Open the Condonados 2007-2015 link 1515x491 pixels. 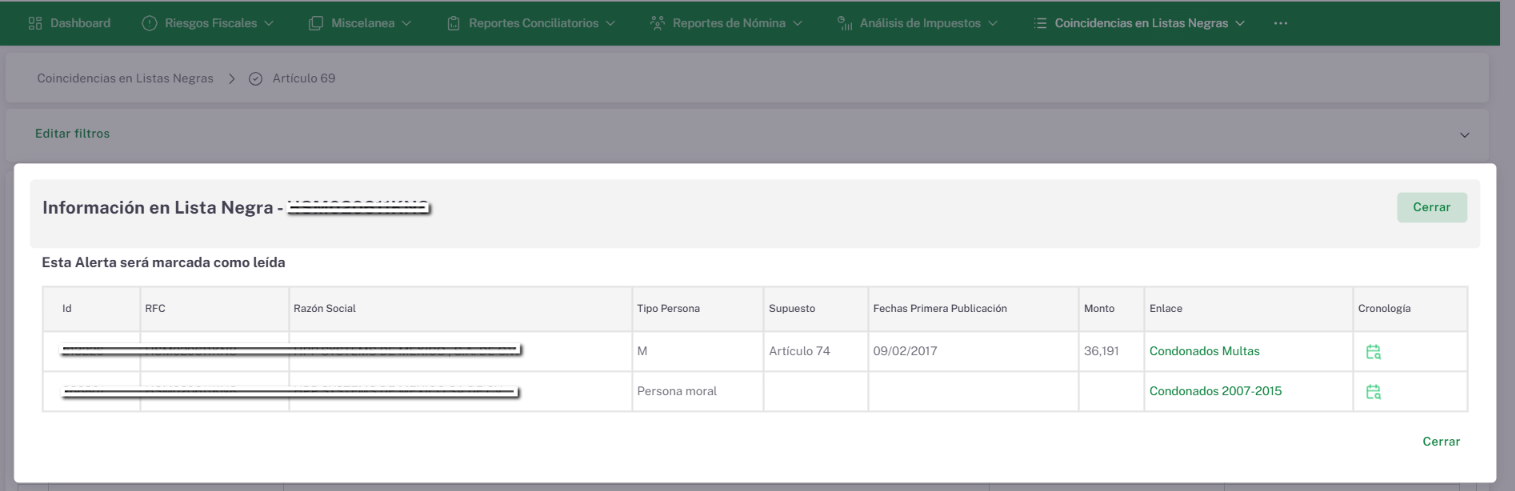click(1215, 391)
